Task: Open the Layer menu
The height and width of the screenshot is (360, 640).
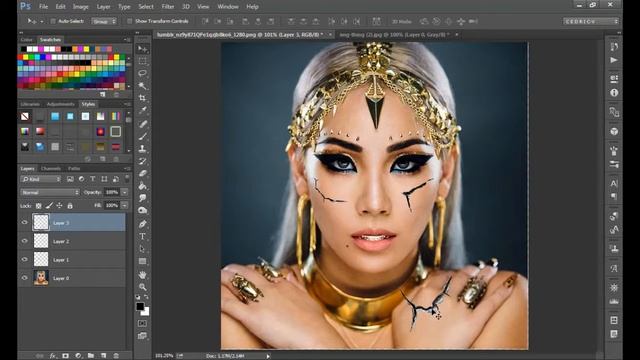Action: tap(103, 7)
